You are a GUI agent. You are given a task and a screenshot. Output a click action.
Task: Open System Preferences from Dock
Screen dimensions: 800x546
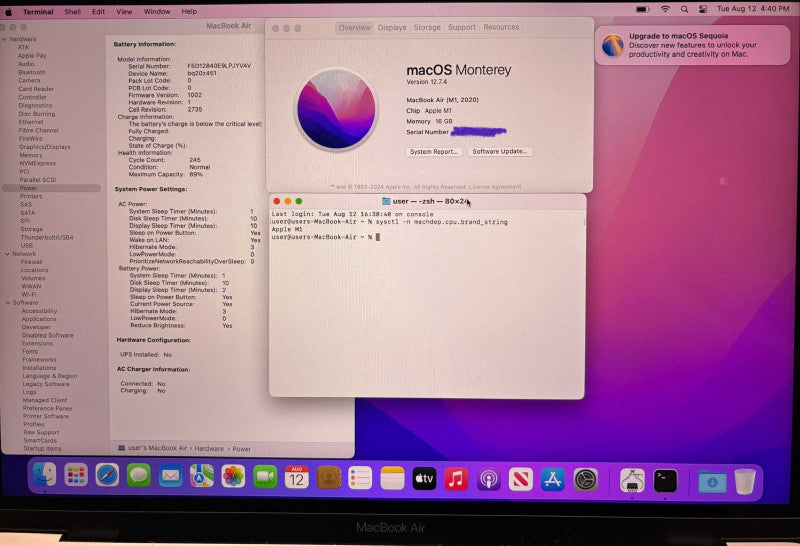[585, 480]
